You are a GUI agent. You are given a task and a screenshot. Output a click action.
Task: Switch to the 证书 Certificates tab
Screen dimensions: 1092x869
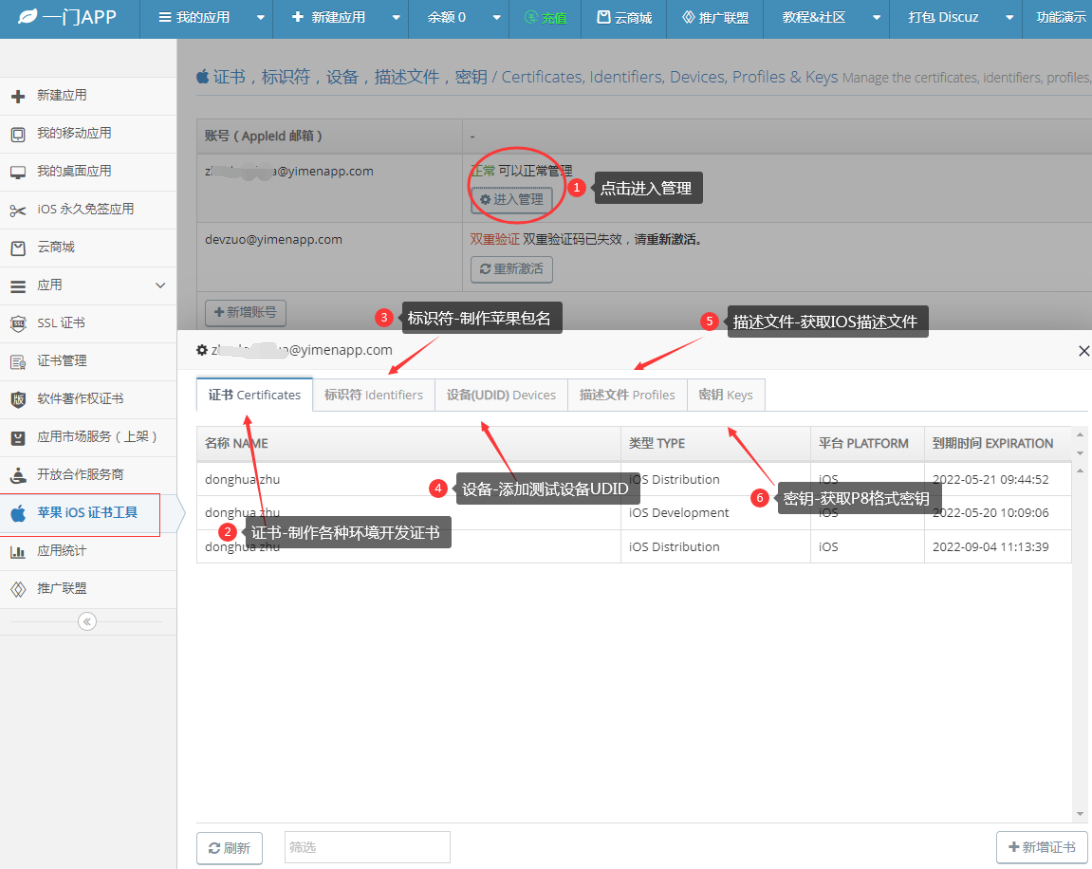pyautogui.click(x=255, y=395)
